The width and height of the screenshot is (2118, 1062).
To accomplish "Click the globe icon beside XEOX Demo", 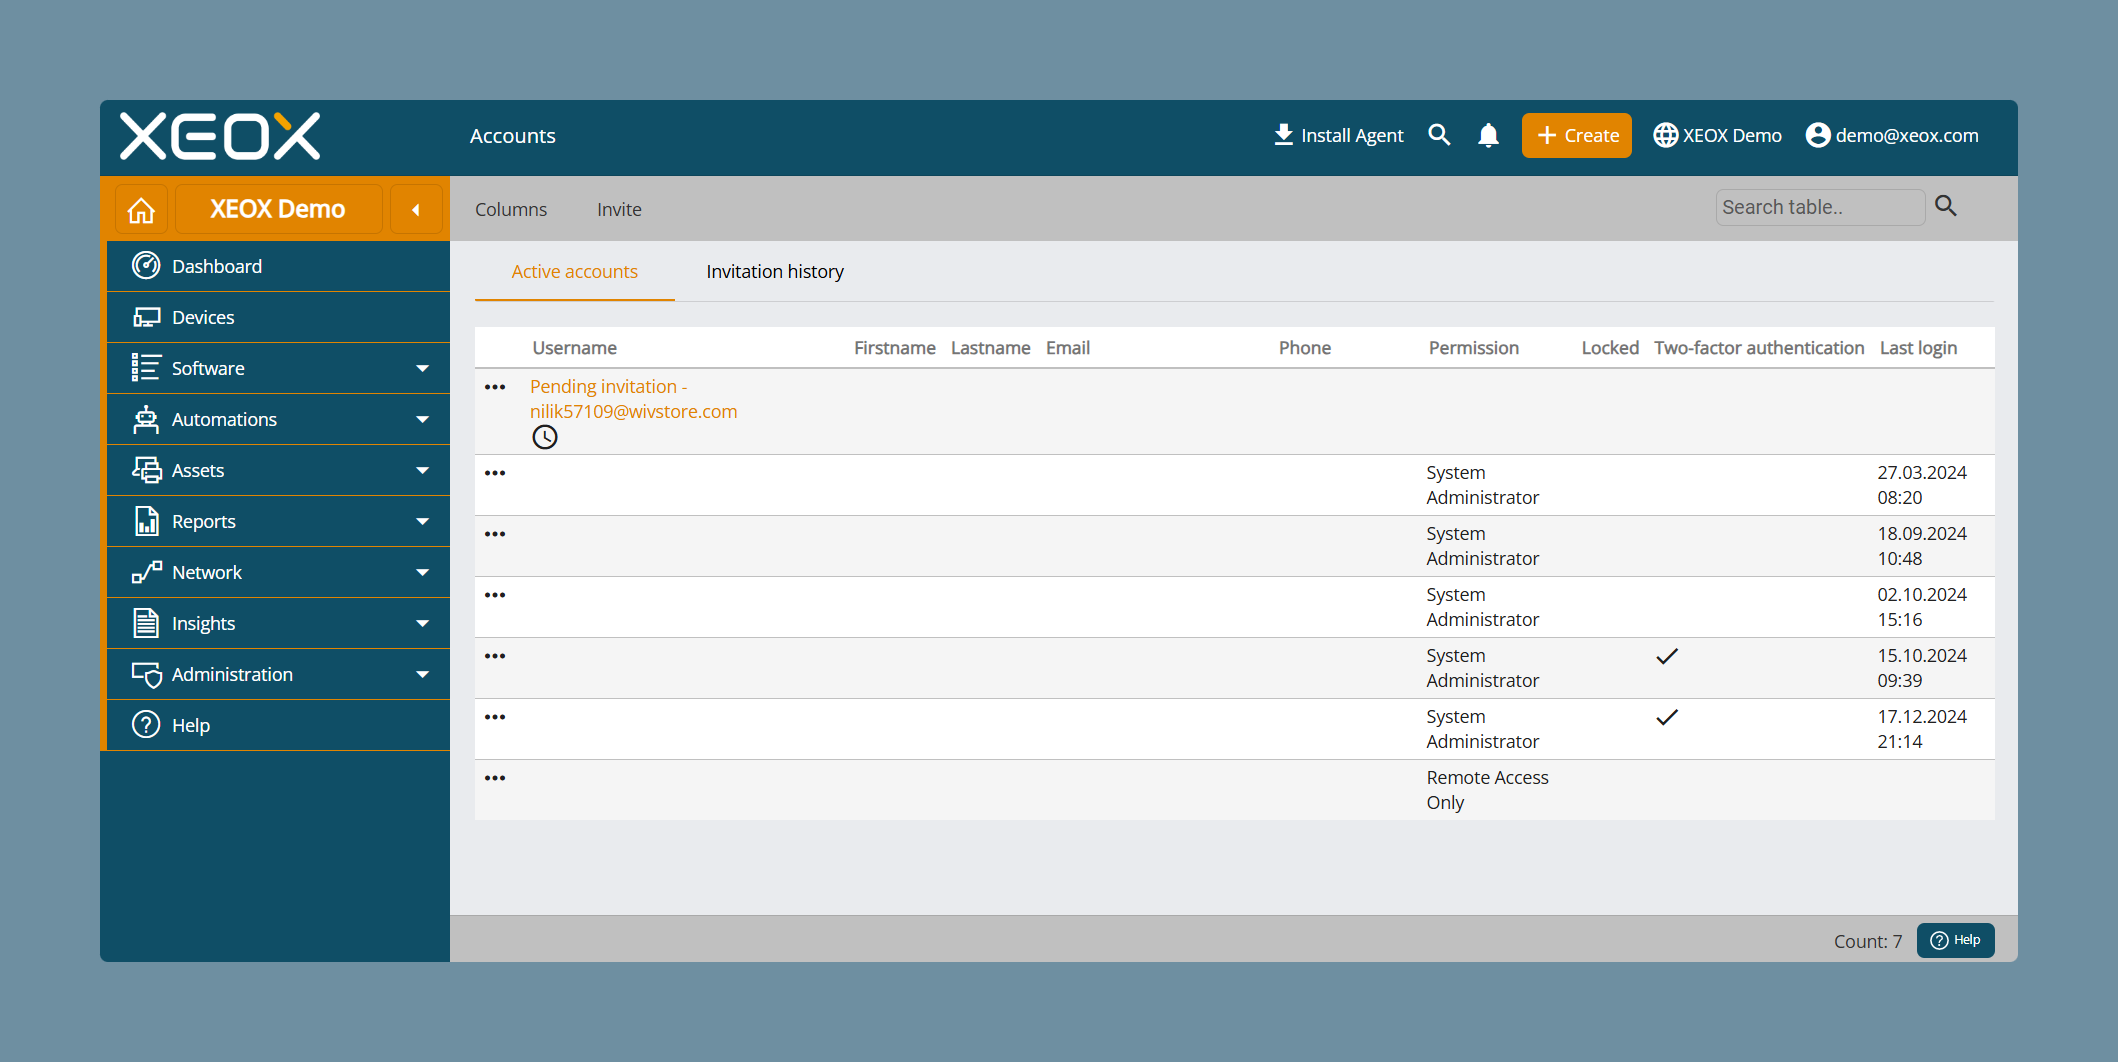I will point(1665,135).
